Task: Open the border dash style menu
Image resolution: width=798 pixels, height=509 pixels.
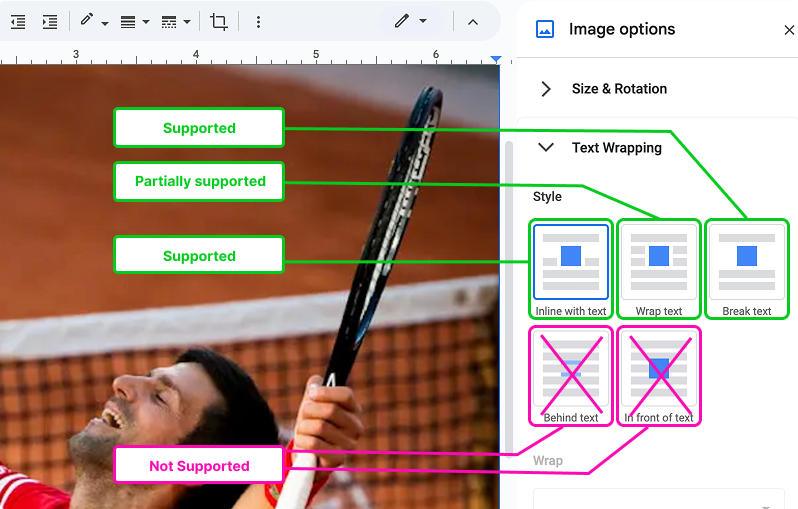Action: point(175,21)
